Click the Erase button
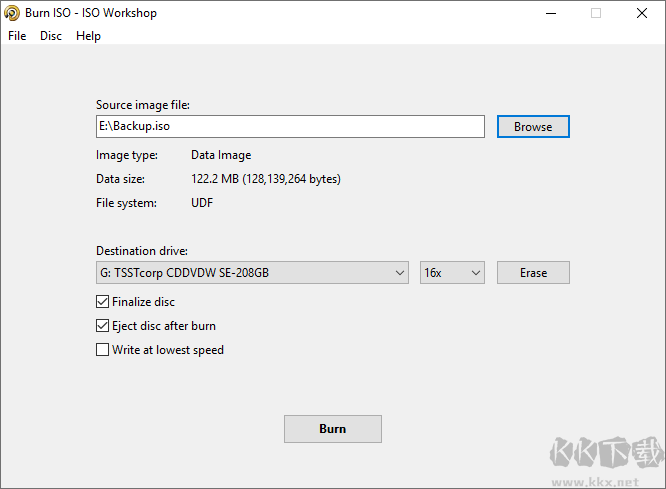The height and width of the screenshot is (489, 666). tap(533, 273)
